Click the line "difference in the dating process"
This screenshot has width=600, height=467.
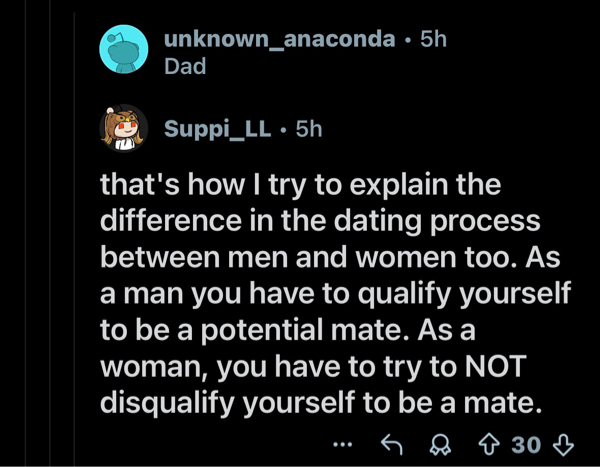tap(319, 220)
